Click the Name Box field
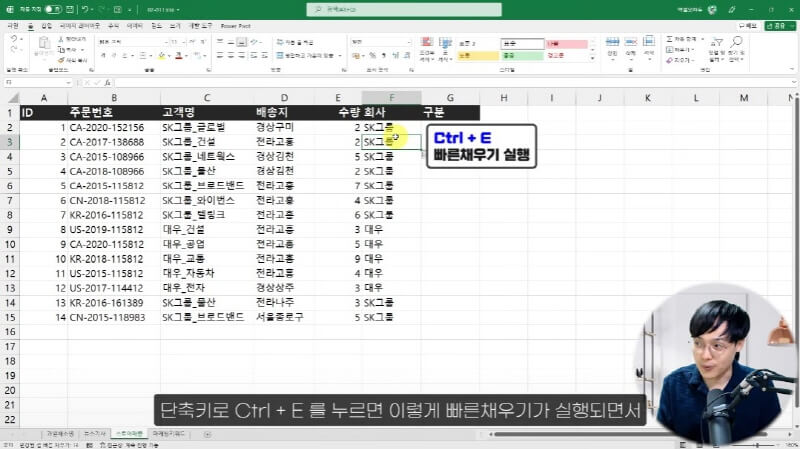The height and width of the screenshot is (449, 800). (38, 83)
